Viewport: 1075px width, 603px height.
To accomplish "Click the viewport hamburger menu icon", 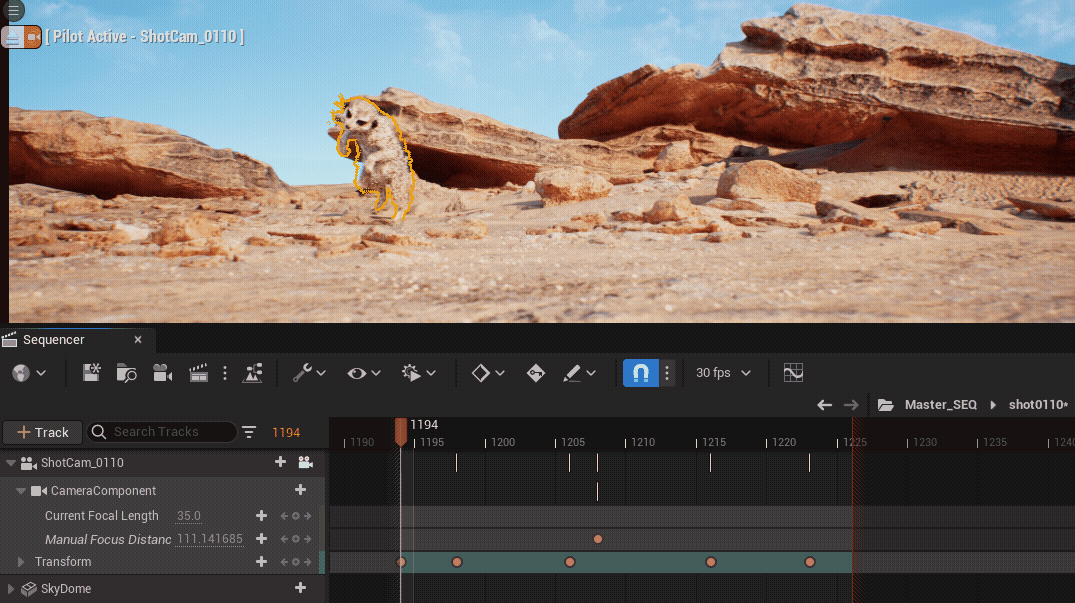I will pyautogui.click(x=13, y=11).
